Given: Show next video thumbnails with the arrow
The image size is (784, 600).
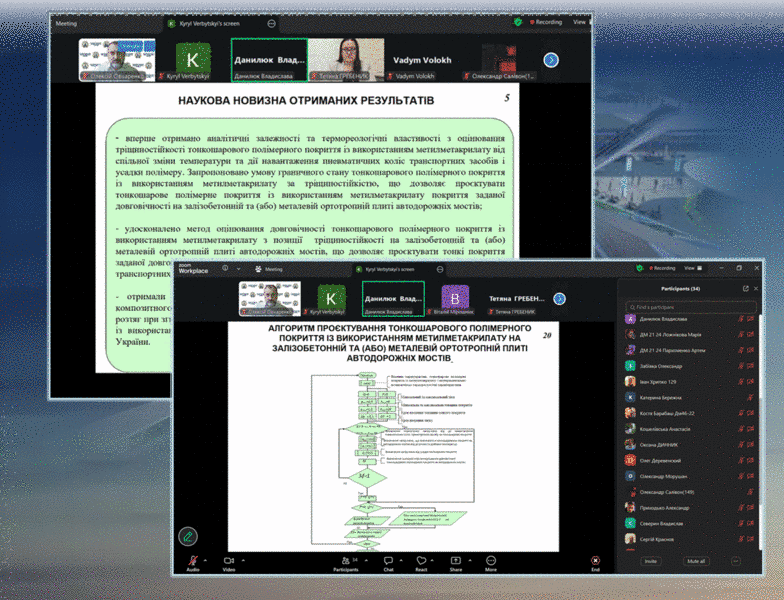Looking at the screenshot, I should (x=559, y=298).
